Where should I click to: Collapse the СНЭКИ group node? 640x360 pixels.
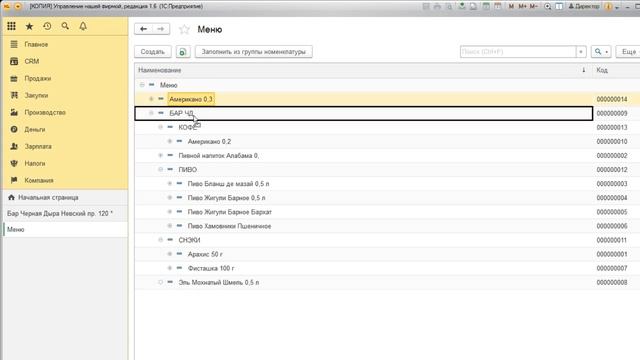pyautogui.click(x=160, y=240)
